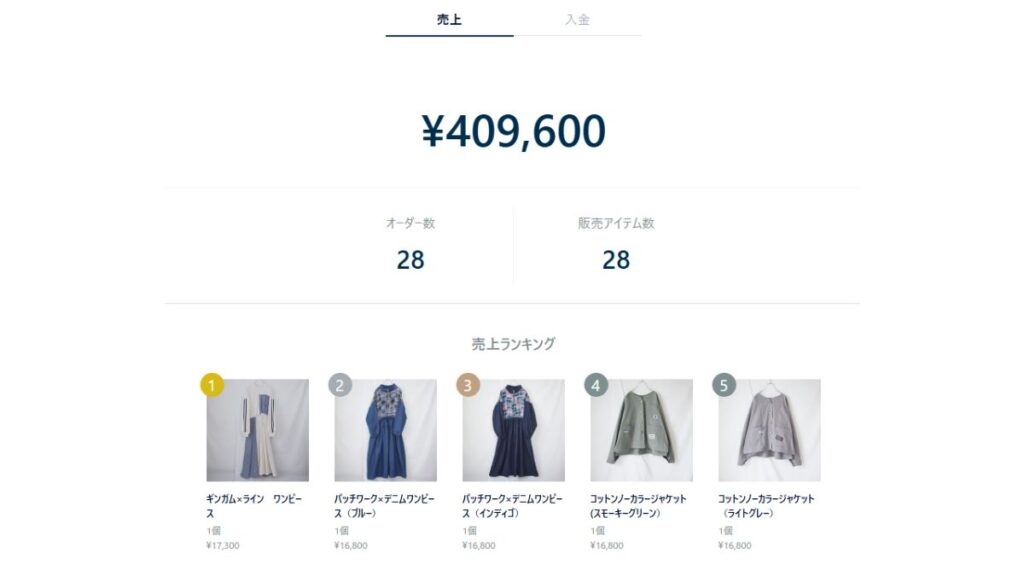Click the rank 4 badge
The height and width of the screenshot is (576, 1024).
point(596,385)
